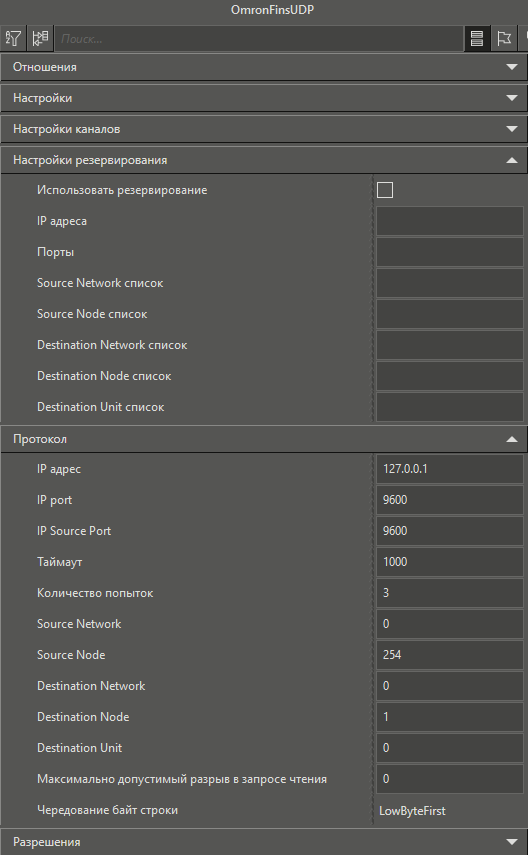Click the Таймаут value 1000
The image size is (528, 855).
pos(449,562)
